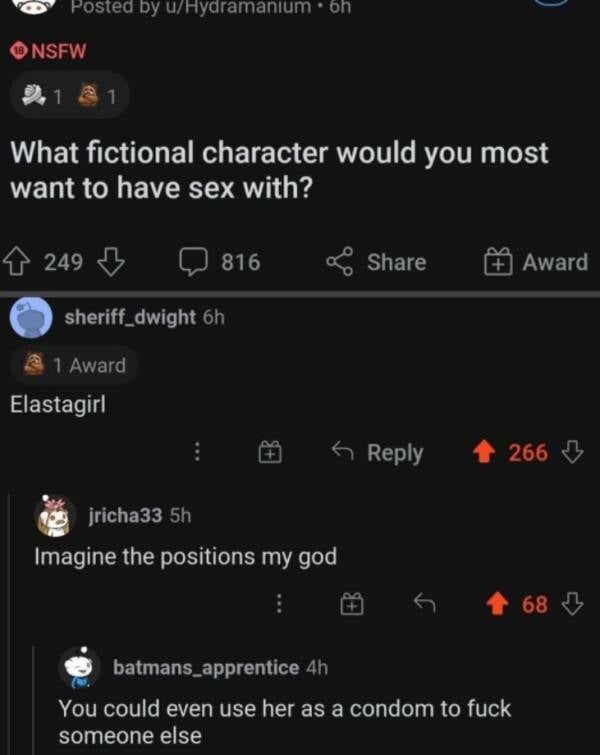This screenshot has width=600, height=755.
Task: Give the post an Award
Action: (x=537, y=263)
